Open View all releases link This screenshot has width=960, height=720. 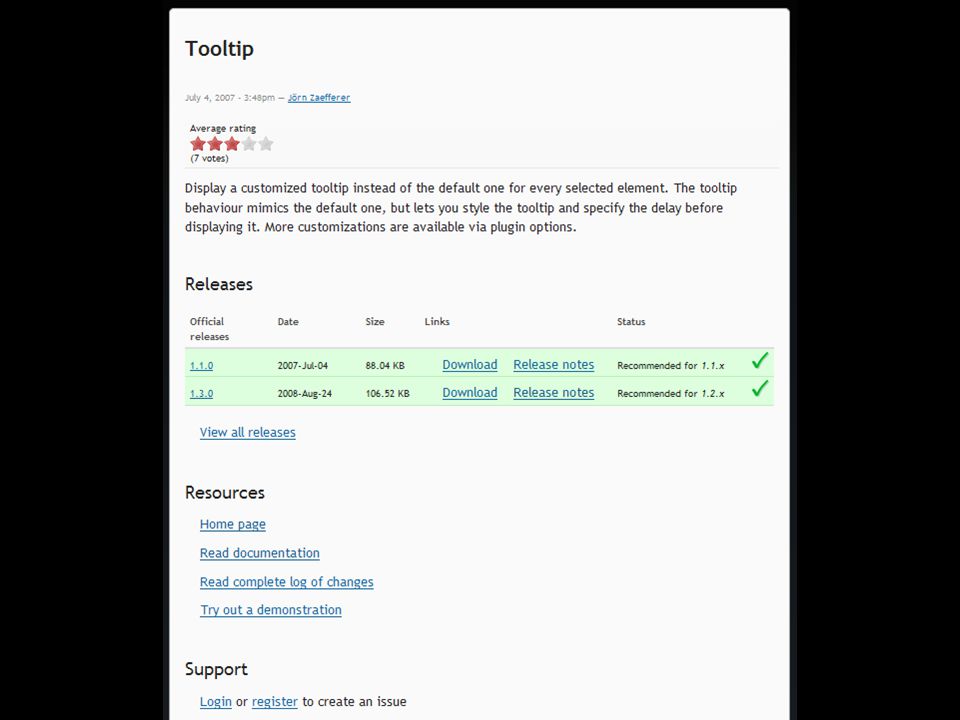[x=247, y=432]
